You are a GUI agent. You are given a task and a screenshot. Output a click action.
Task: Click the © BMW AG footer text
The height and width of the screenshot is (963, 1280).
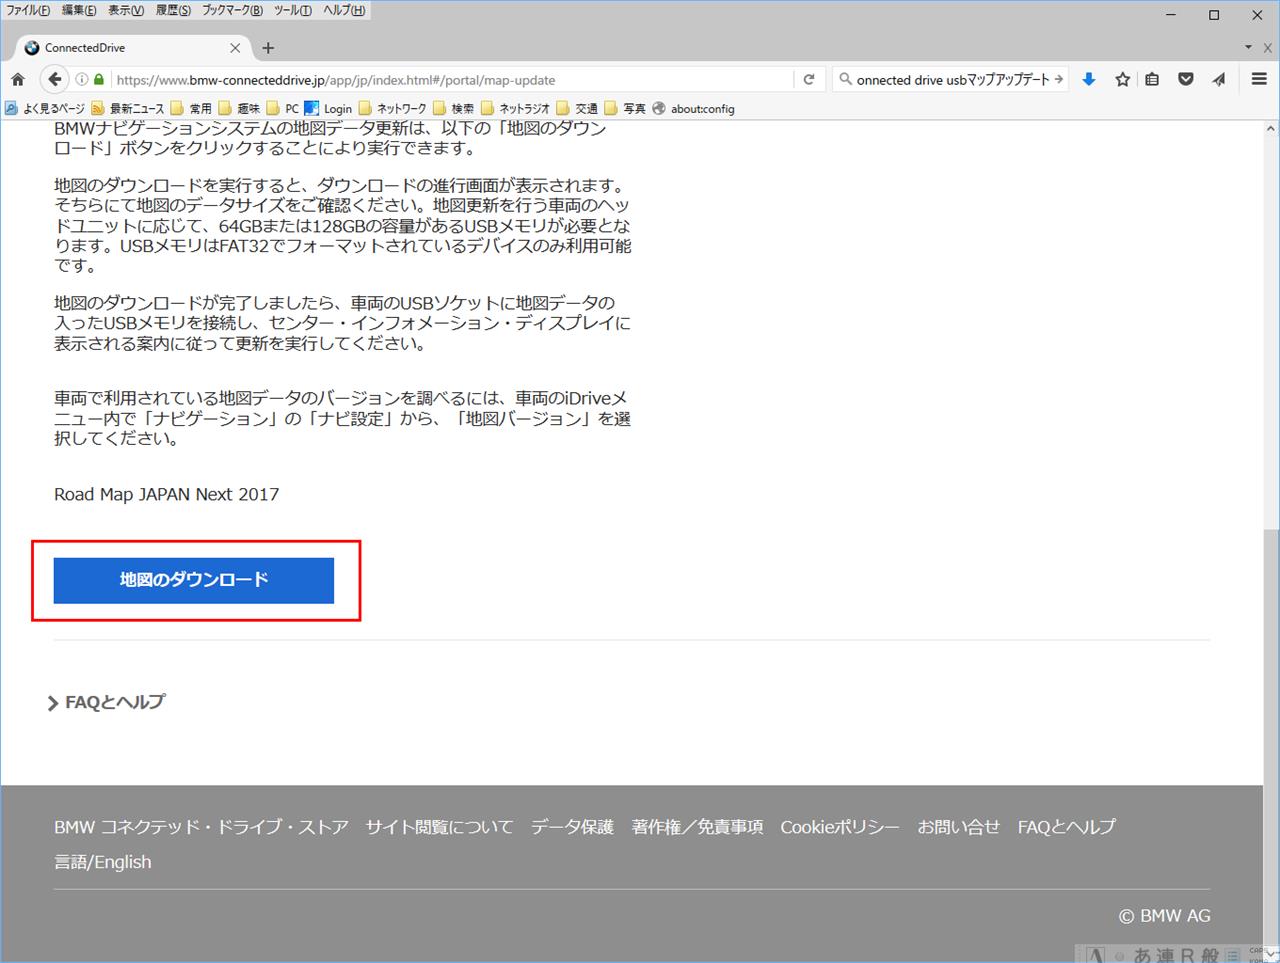1164,916
